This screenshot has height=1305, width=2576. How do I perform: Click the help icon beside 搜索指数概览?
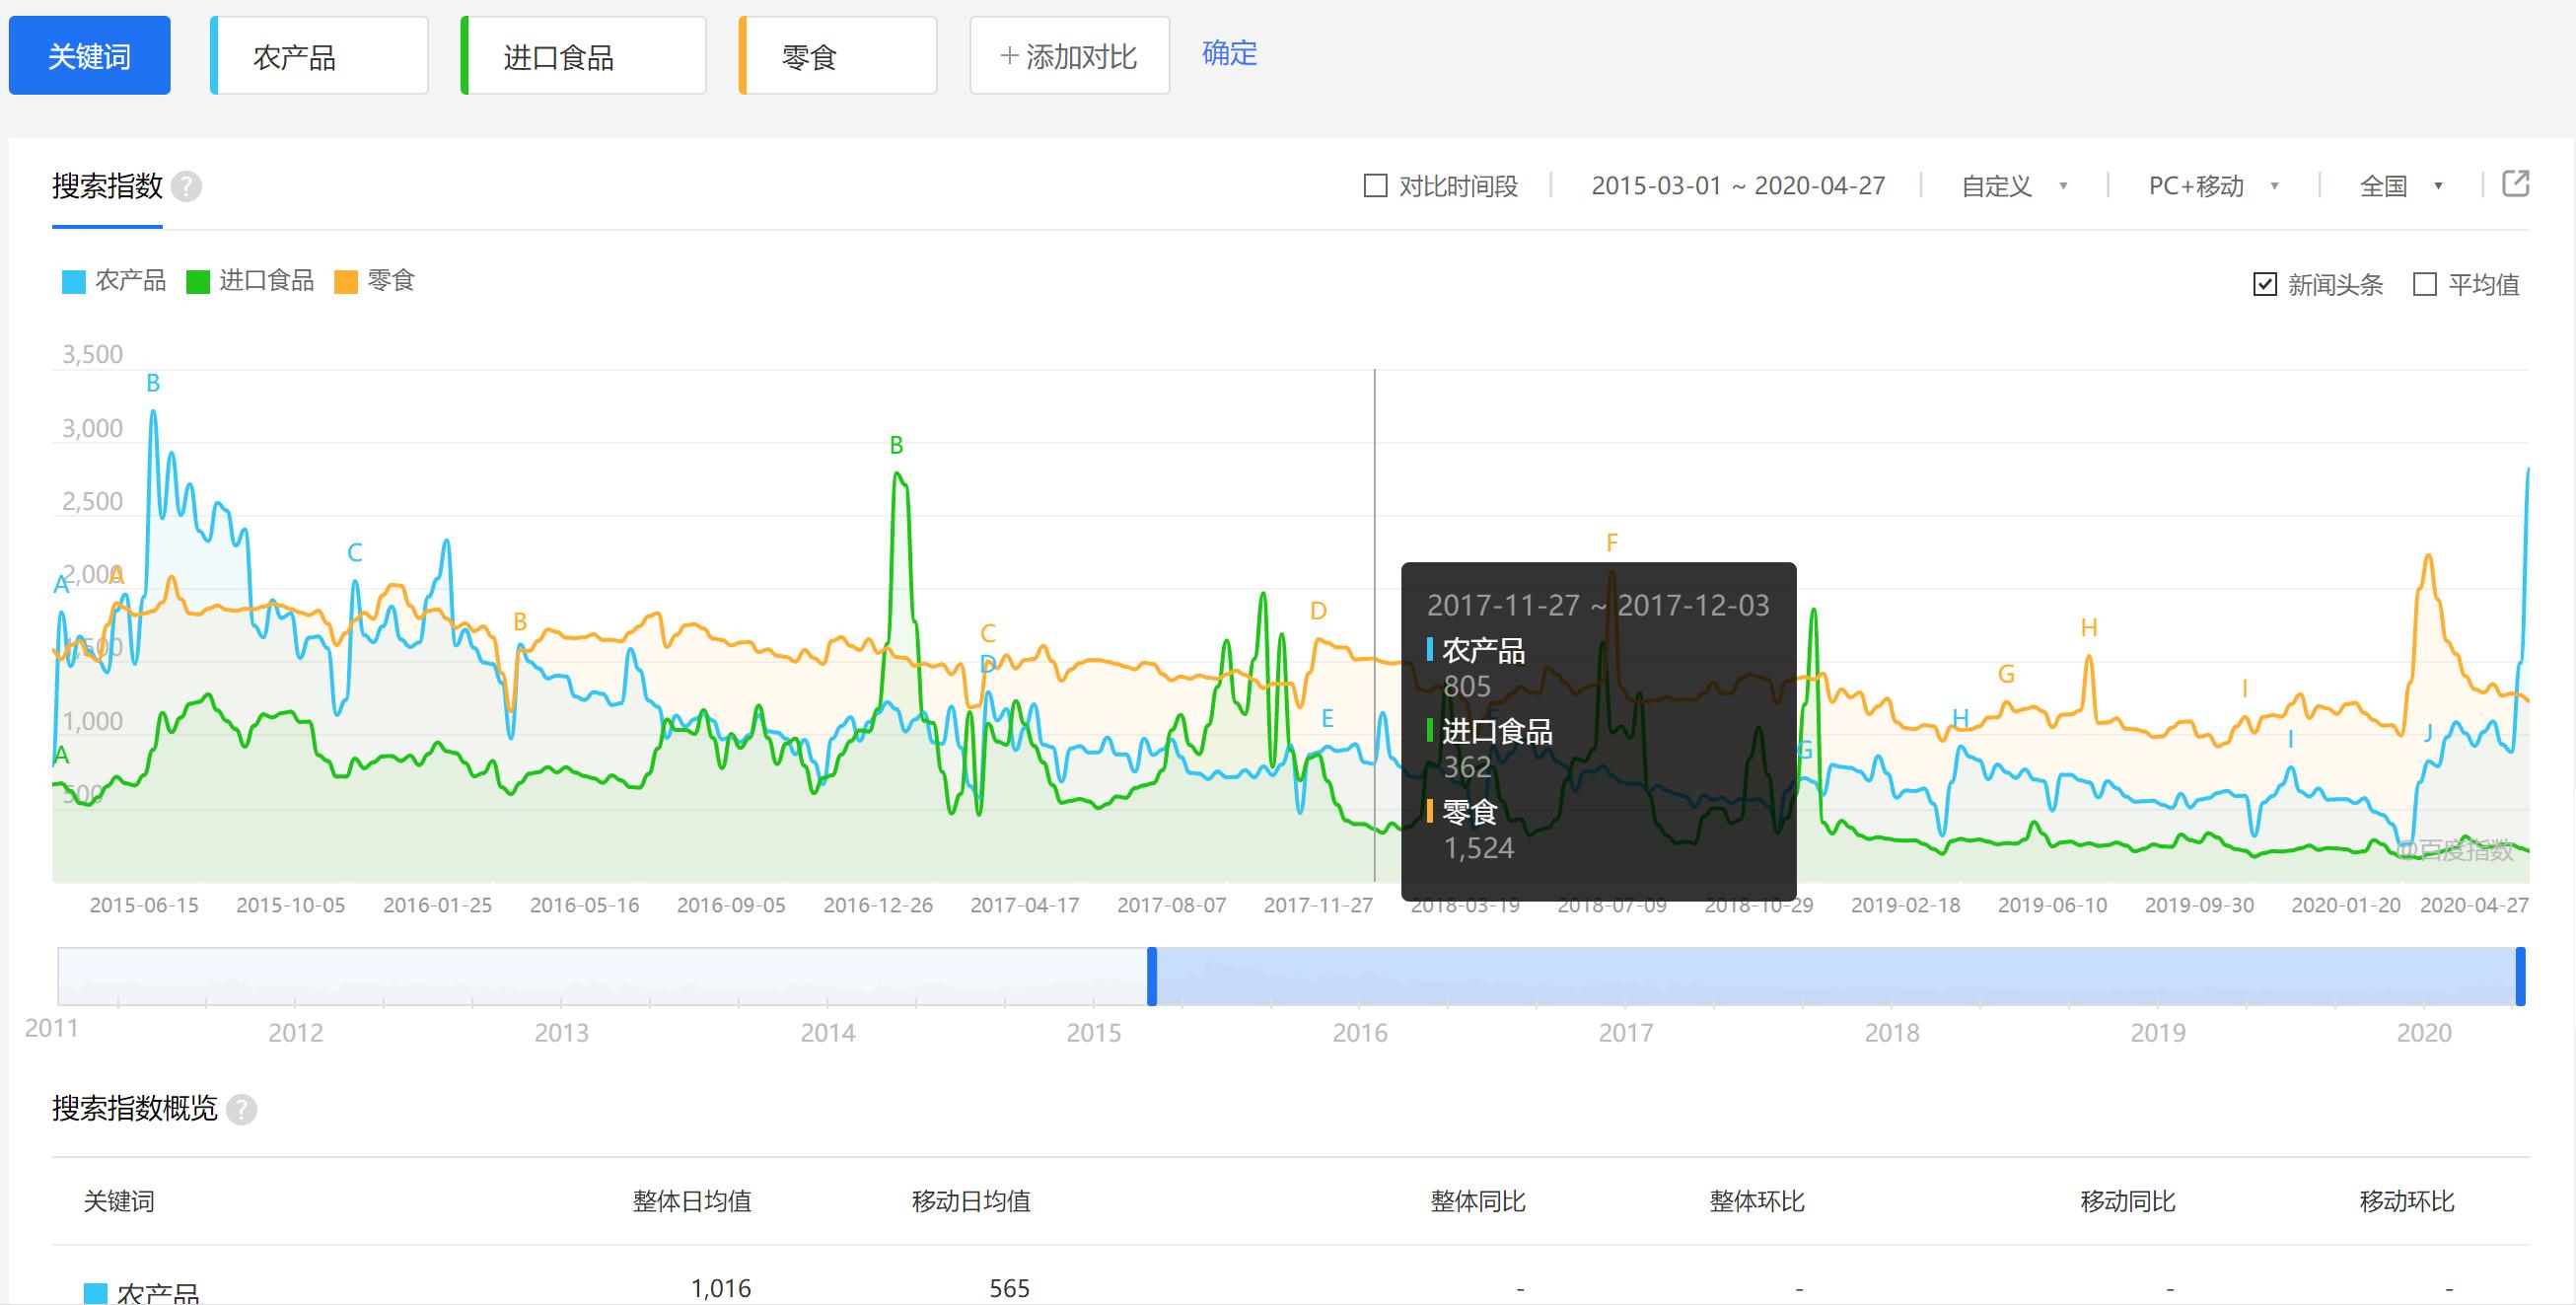(x=241, y=1109)
